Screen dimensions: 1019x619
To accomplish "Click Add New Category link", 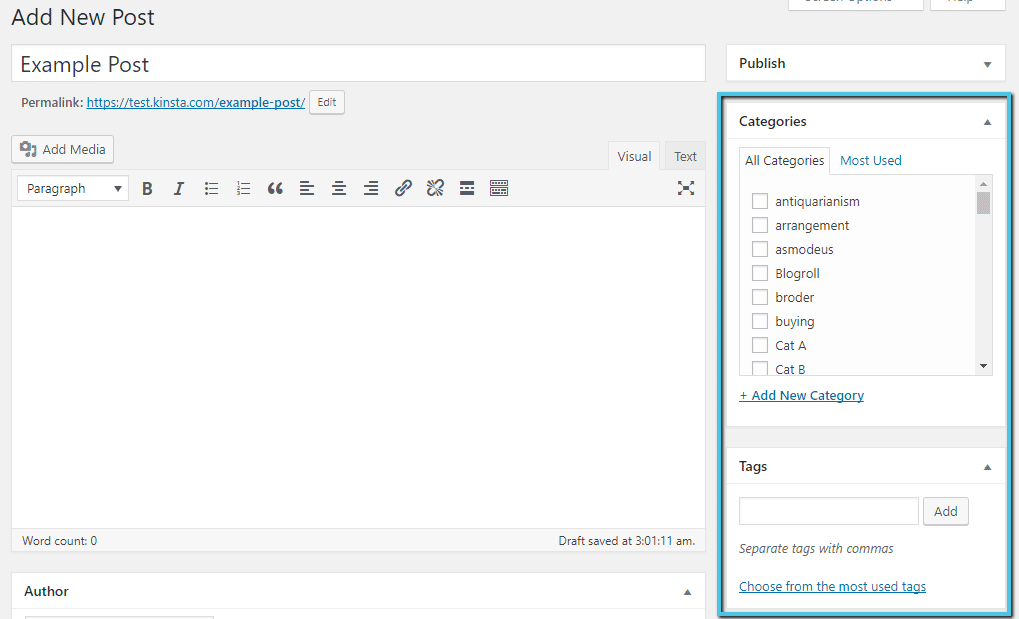I will 801,395.
